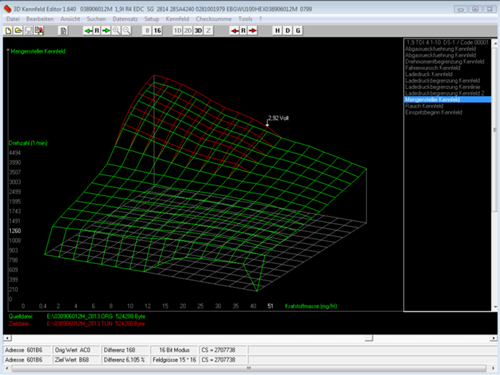Click the green right arrow button
This screenshot has width=500, height=375.
click(x=106, y=31)
